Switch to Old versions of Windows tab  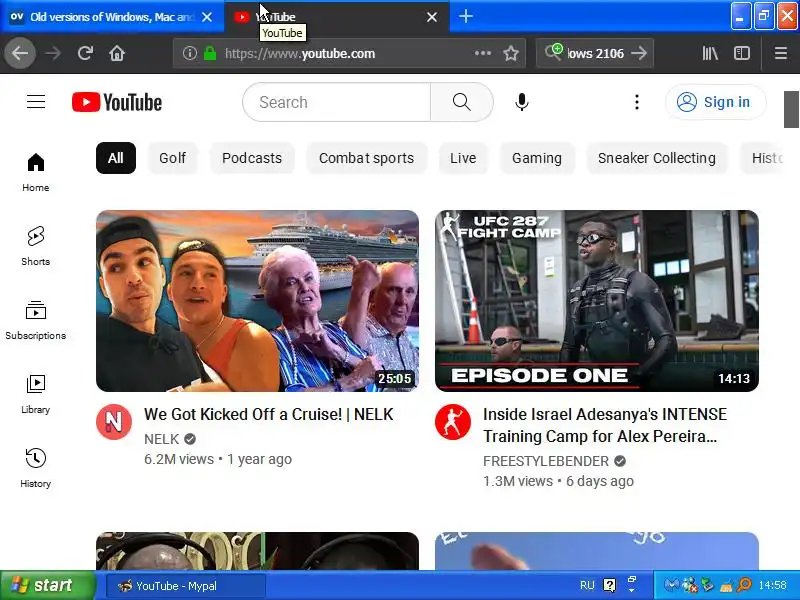(x=112, y=17)
